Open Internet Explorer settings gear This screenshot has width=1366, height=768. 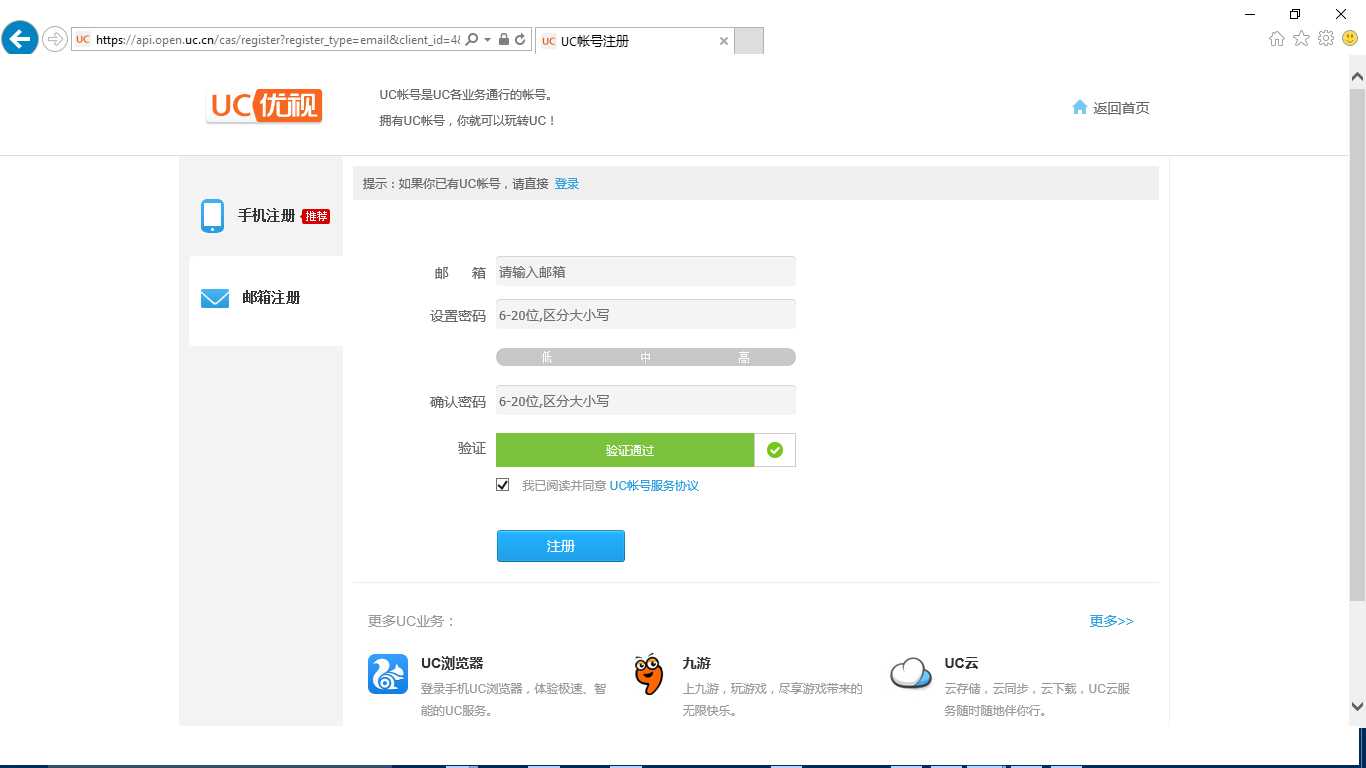(1325, 38)
